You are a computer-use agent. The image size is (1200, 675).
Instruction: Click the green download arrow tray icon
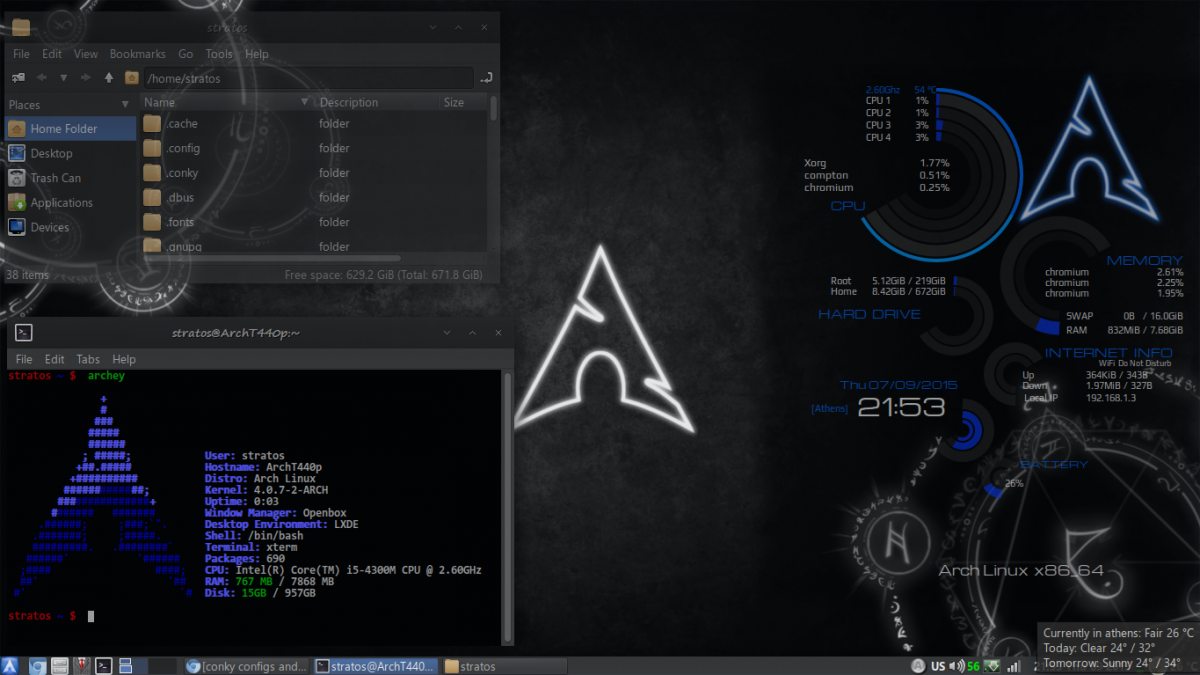click(993, 666)
